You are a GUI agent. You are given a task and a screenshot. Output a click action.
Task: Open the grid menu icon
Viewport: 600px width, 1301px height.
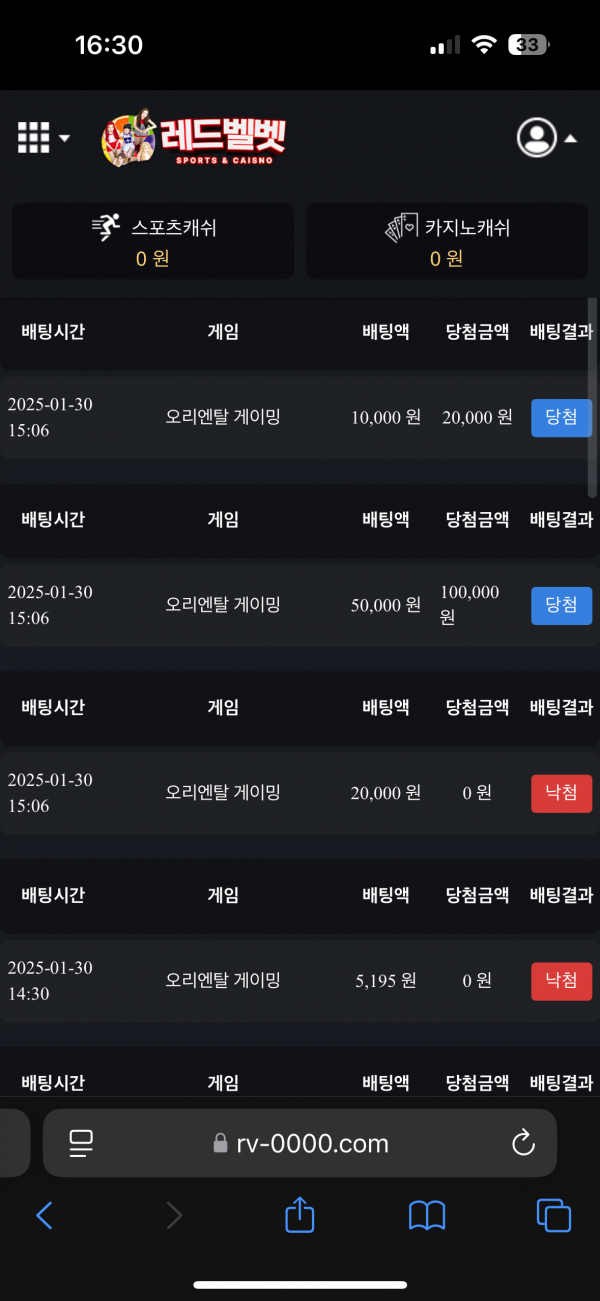[x=33, y=137]
